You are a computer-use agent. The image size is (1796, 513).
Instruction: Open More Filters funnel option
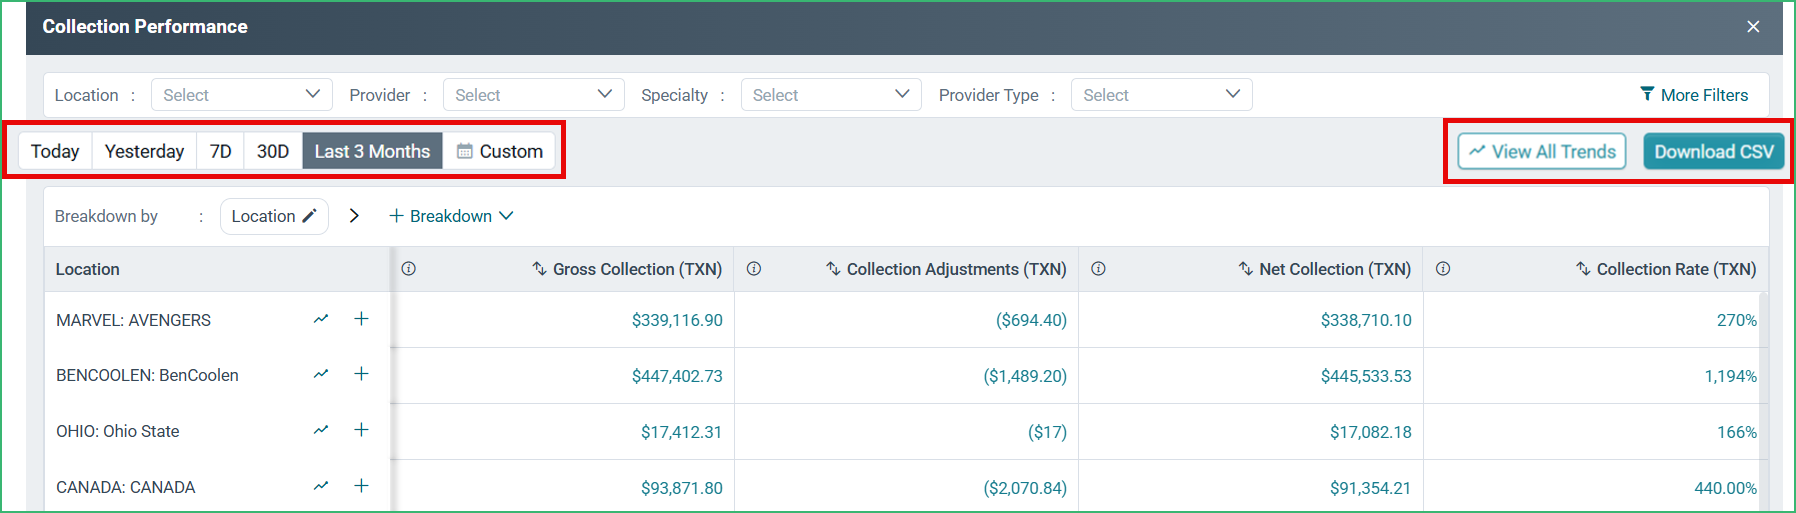point(1694,95)
